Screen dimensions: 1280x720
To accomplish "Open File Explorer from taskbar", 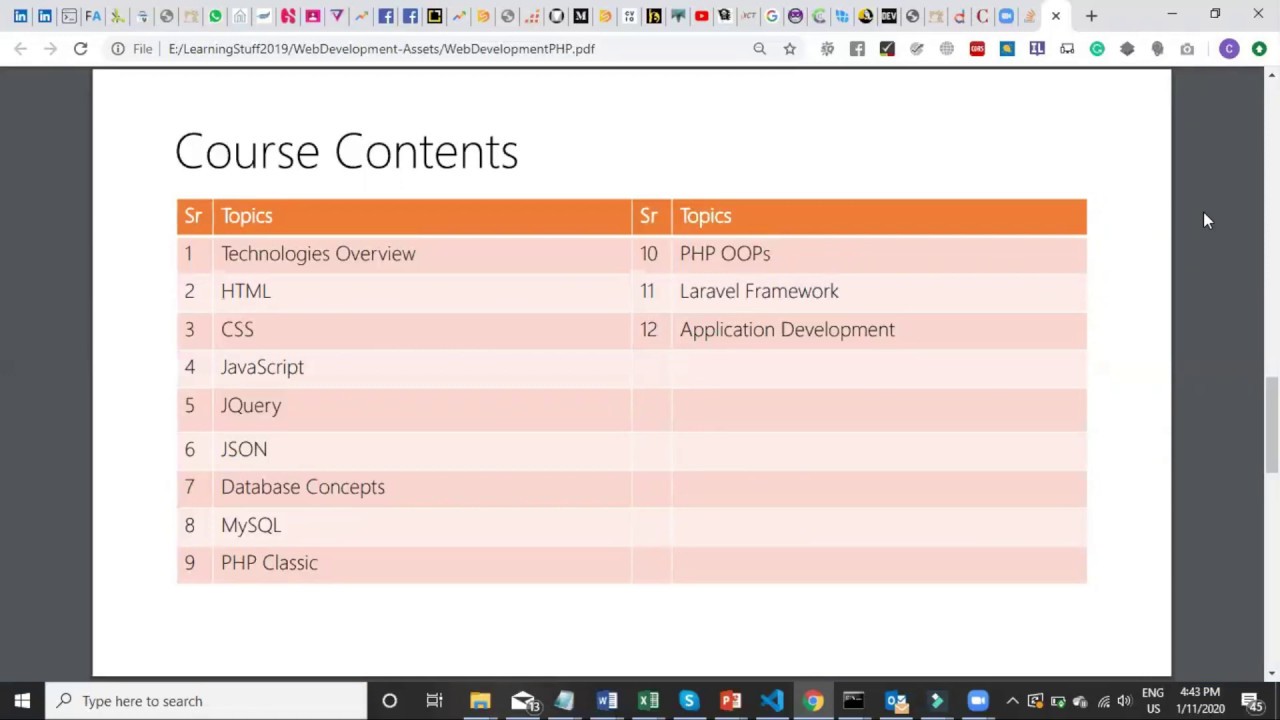I will click(x=480, y=701).
